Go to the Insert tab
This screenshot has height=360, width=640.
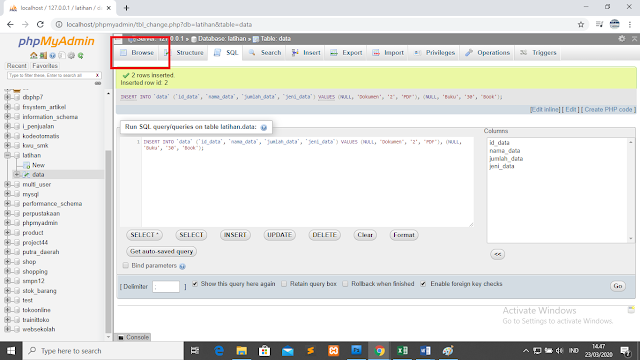coord(306,53)
